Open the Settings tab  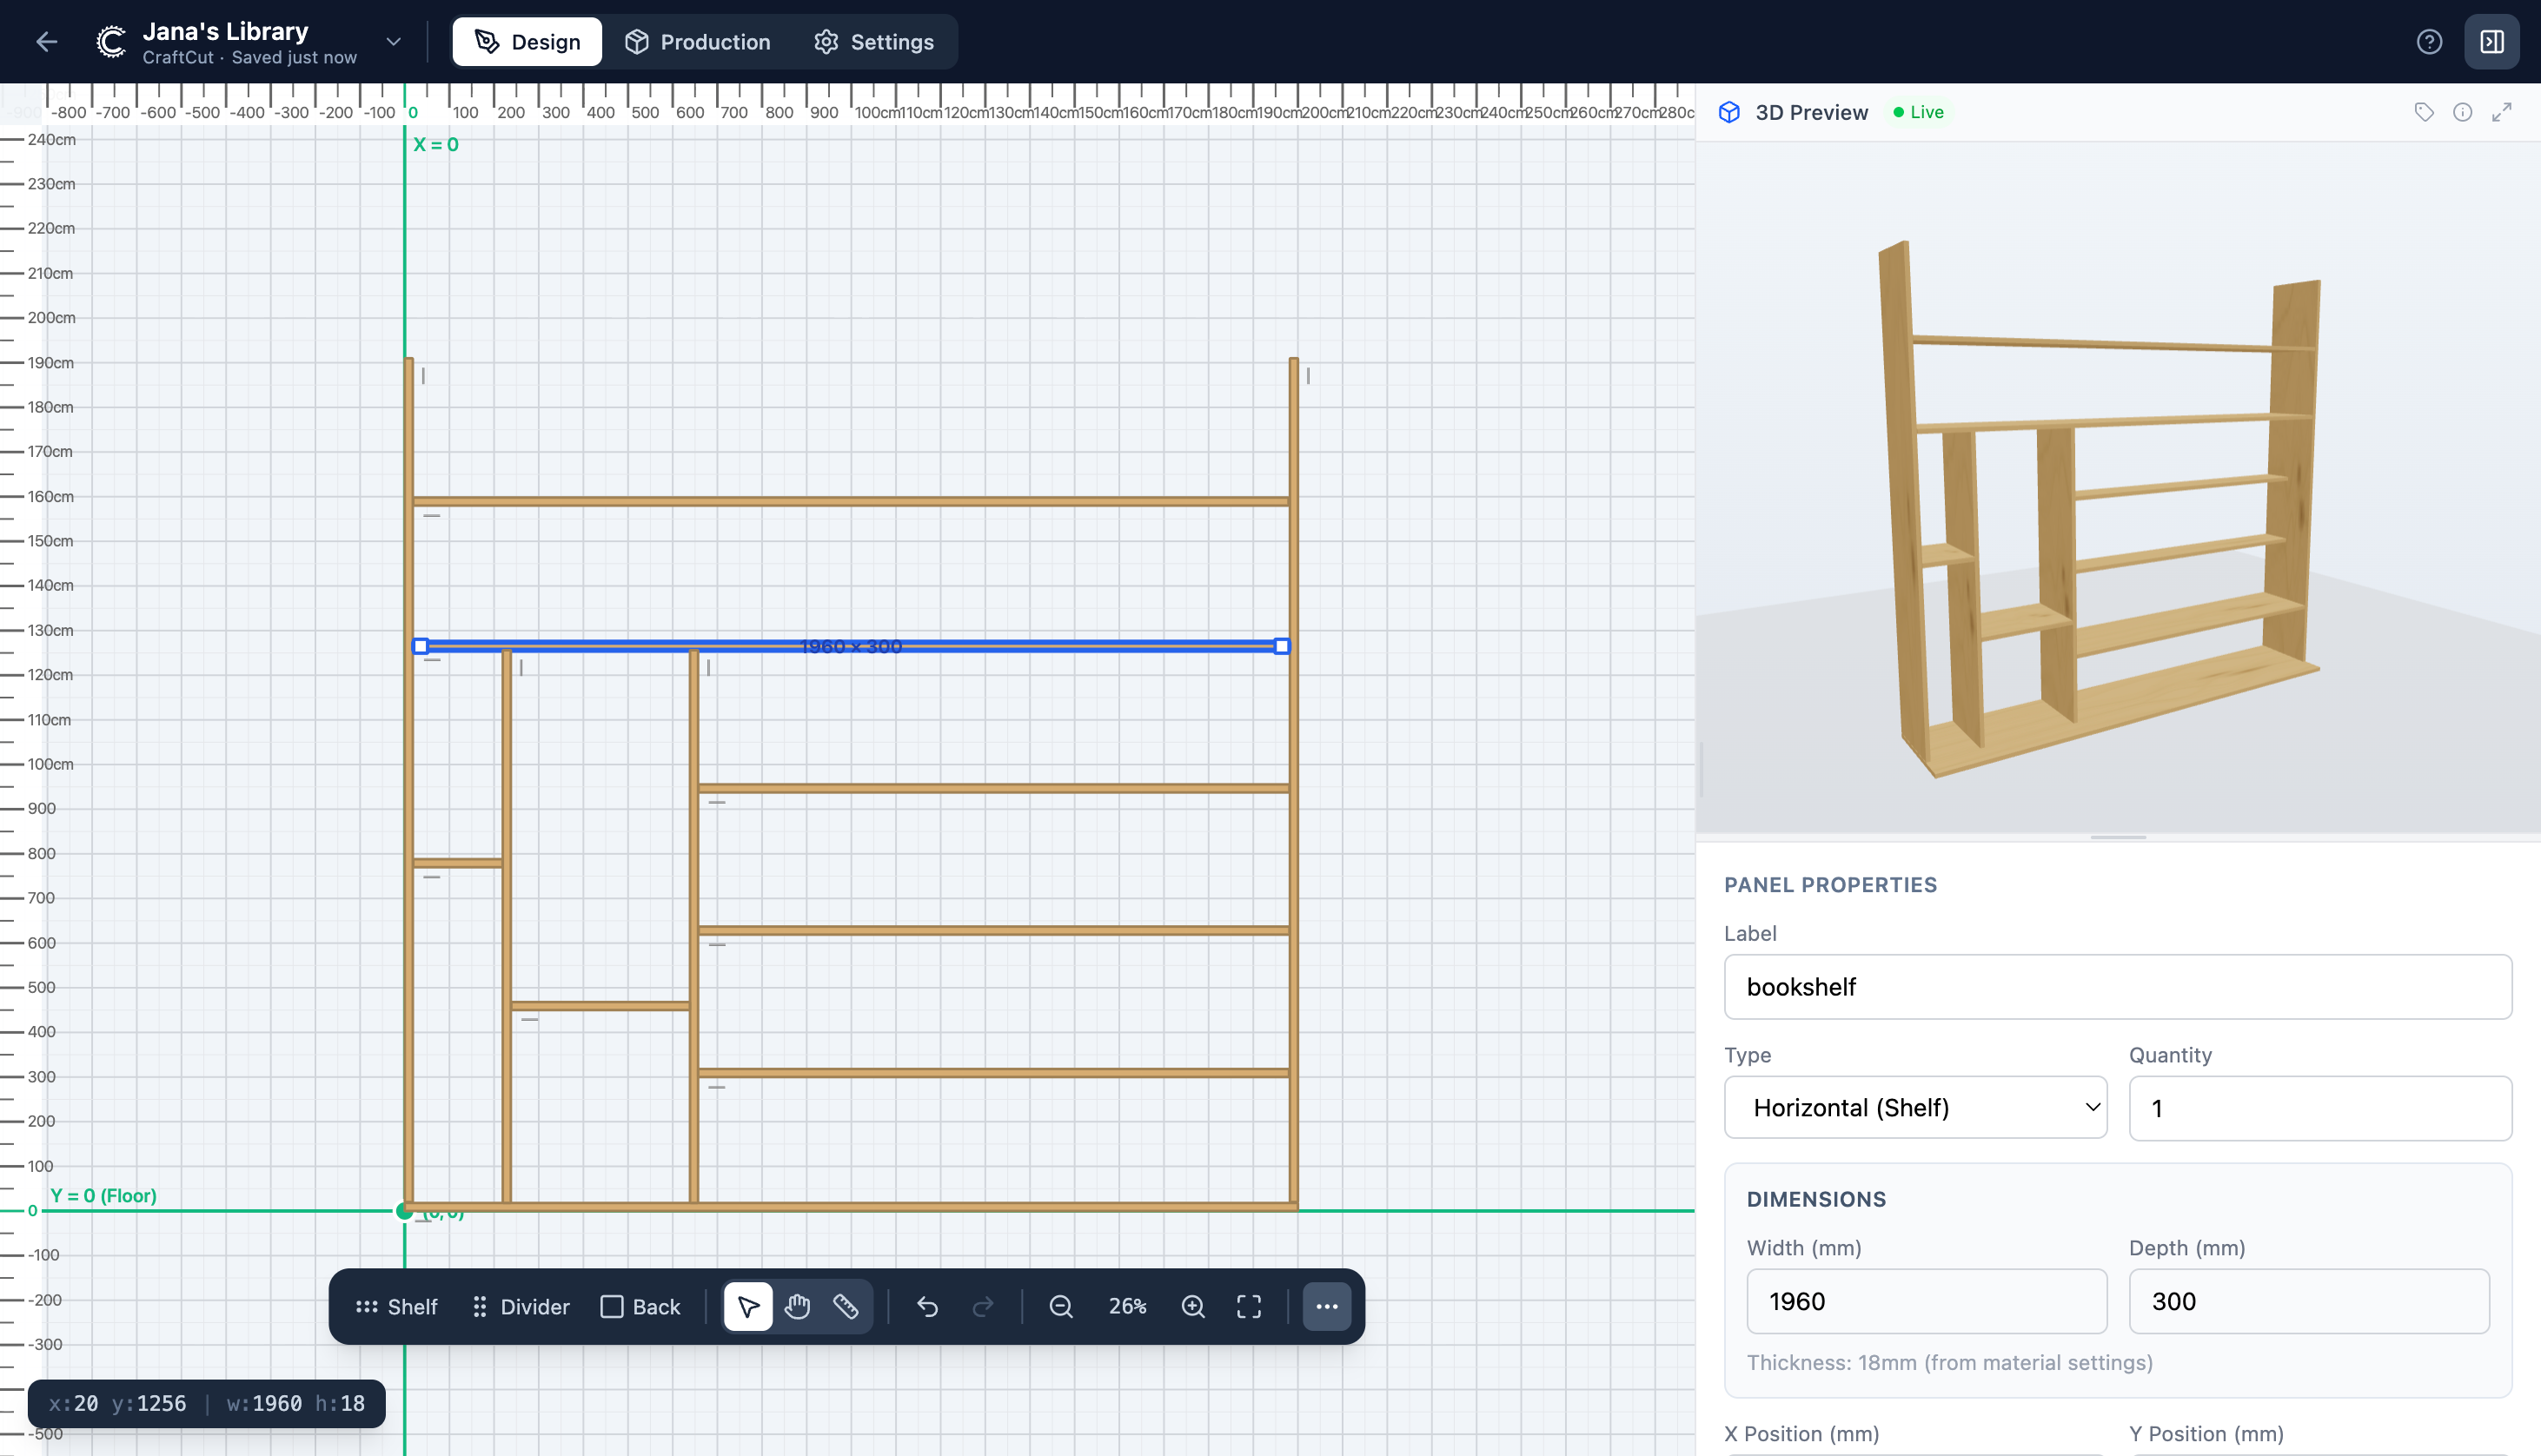pyautogui.click(x=873, y=41)
